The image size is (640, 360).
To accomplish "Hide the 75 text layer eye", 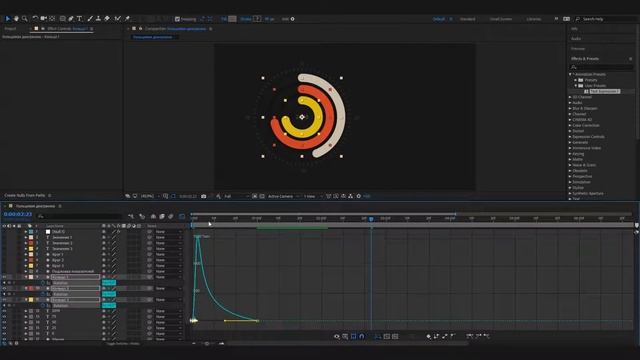I will point(4,317).
